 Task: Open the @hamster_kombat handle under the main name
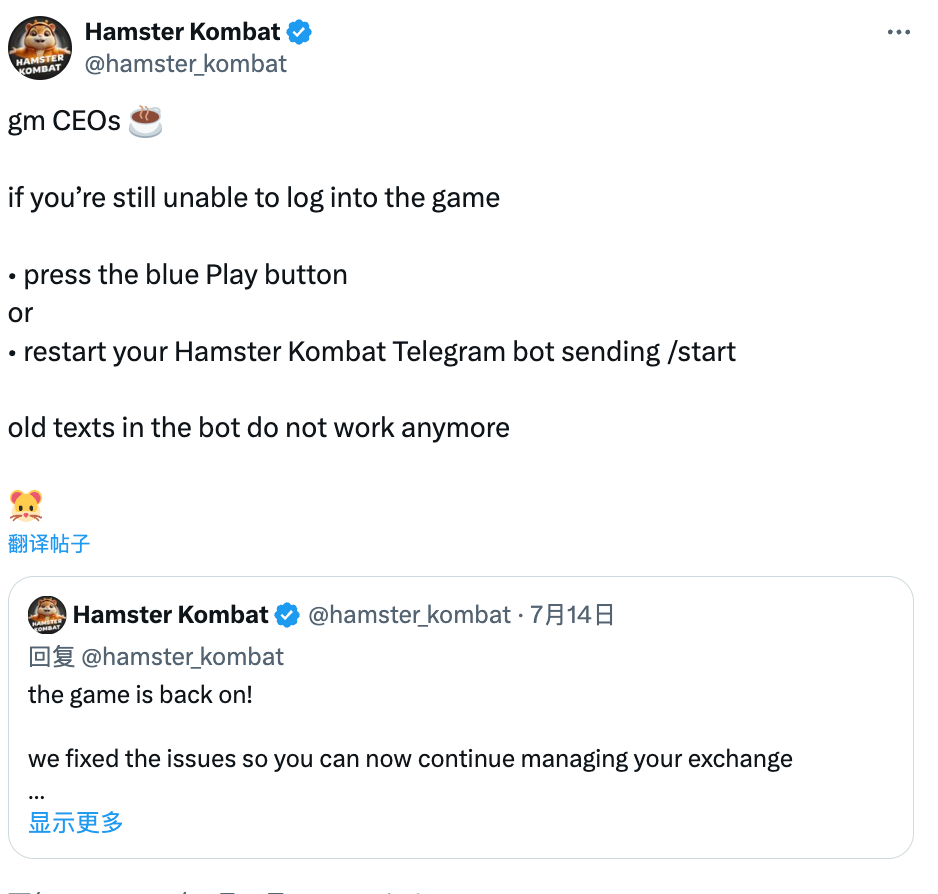tap(185, 64)
